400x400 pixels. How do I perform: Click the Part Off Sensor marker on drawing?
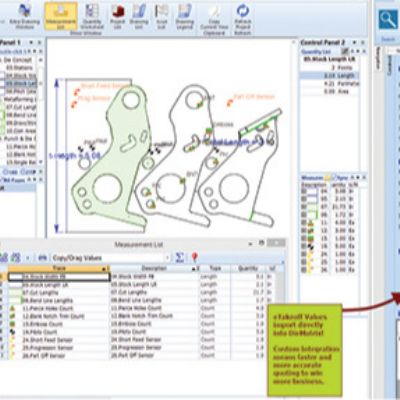tap(230, 103)
